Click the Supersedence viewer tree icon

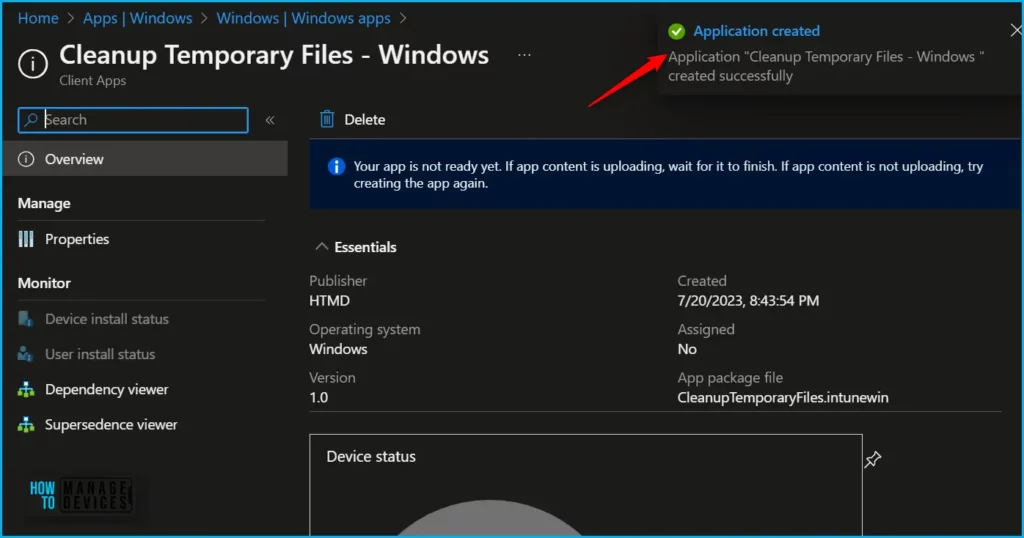tap(26, 425)
